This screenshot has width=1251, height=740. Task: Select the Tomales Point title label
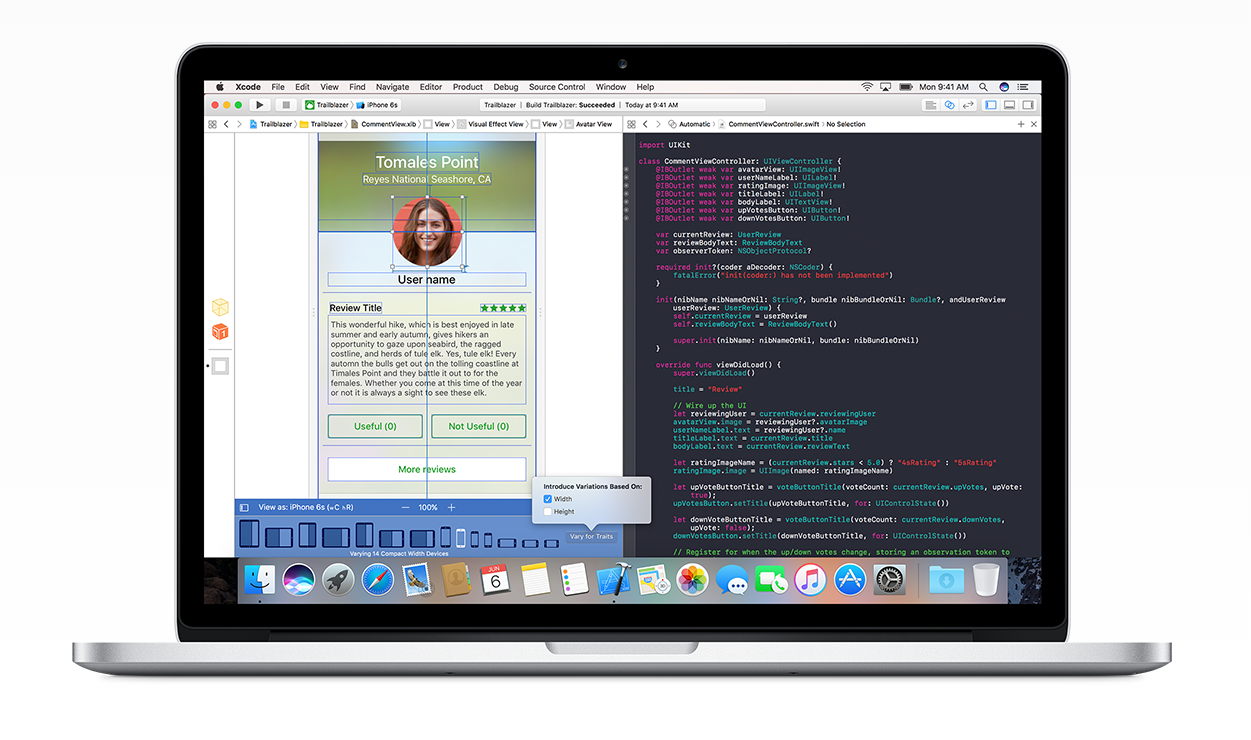427,162
